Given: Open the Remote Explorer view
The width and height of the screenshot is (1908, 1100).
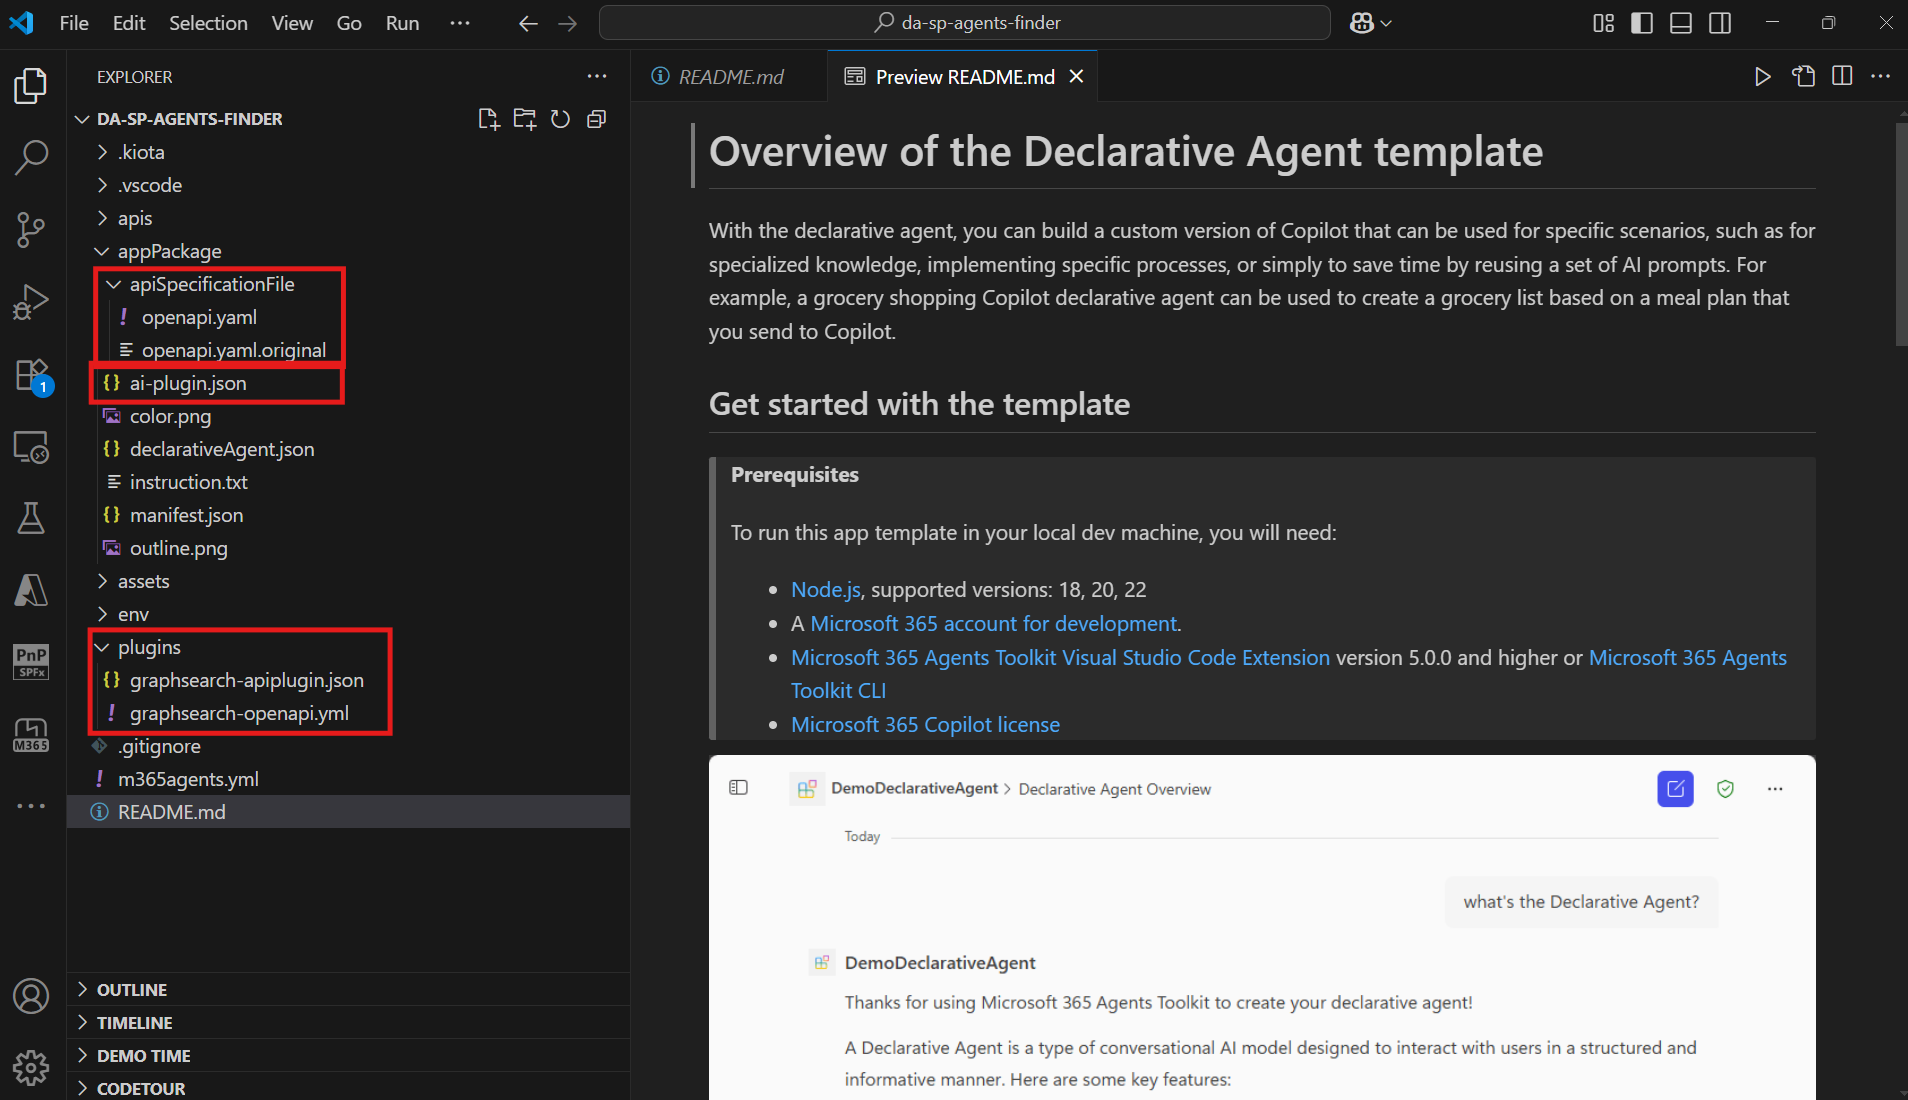Looking at the screenshot, I should [x=31, y=447].
